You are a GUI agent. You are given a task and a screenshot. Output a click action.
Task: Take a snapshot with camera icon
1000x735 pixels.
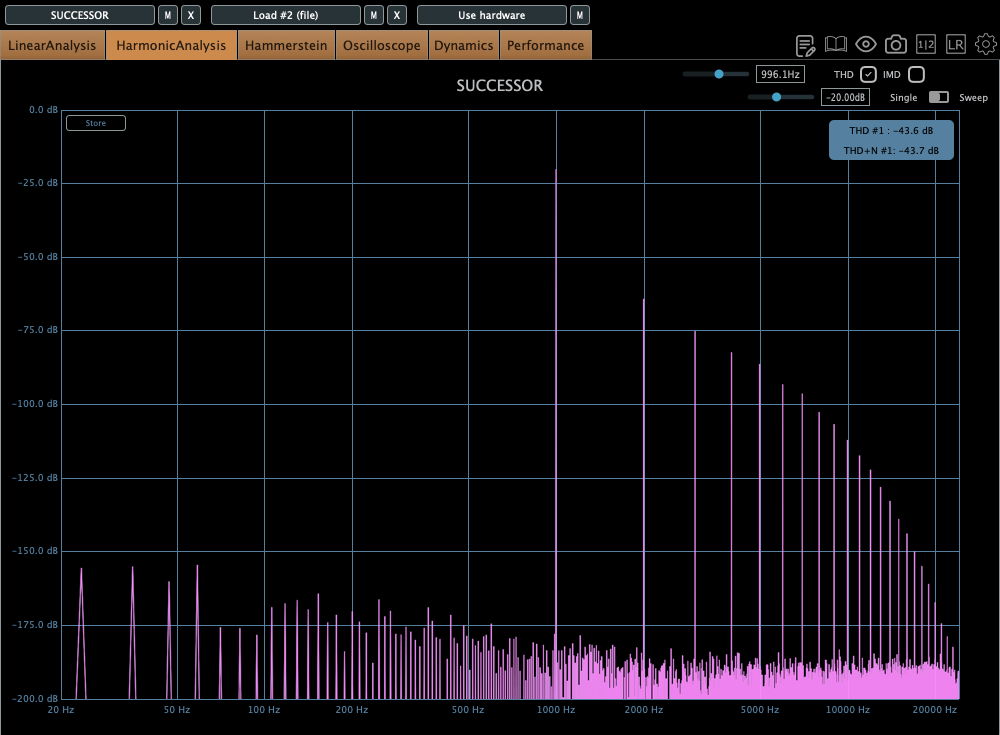(896, 45)
